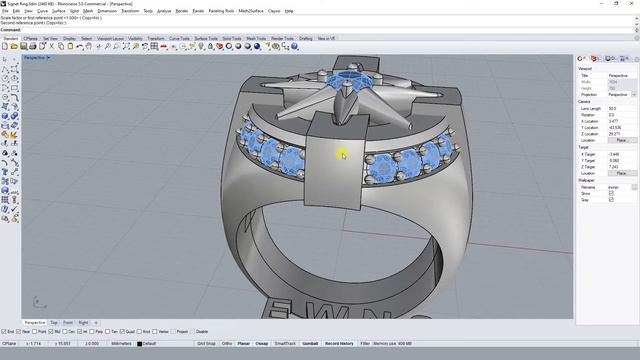Toggle Record History in status bar

tap(339, 344)
